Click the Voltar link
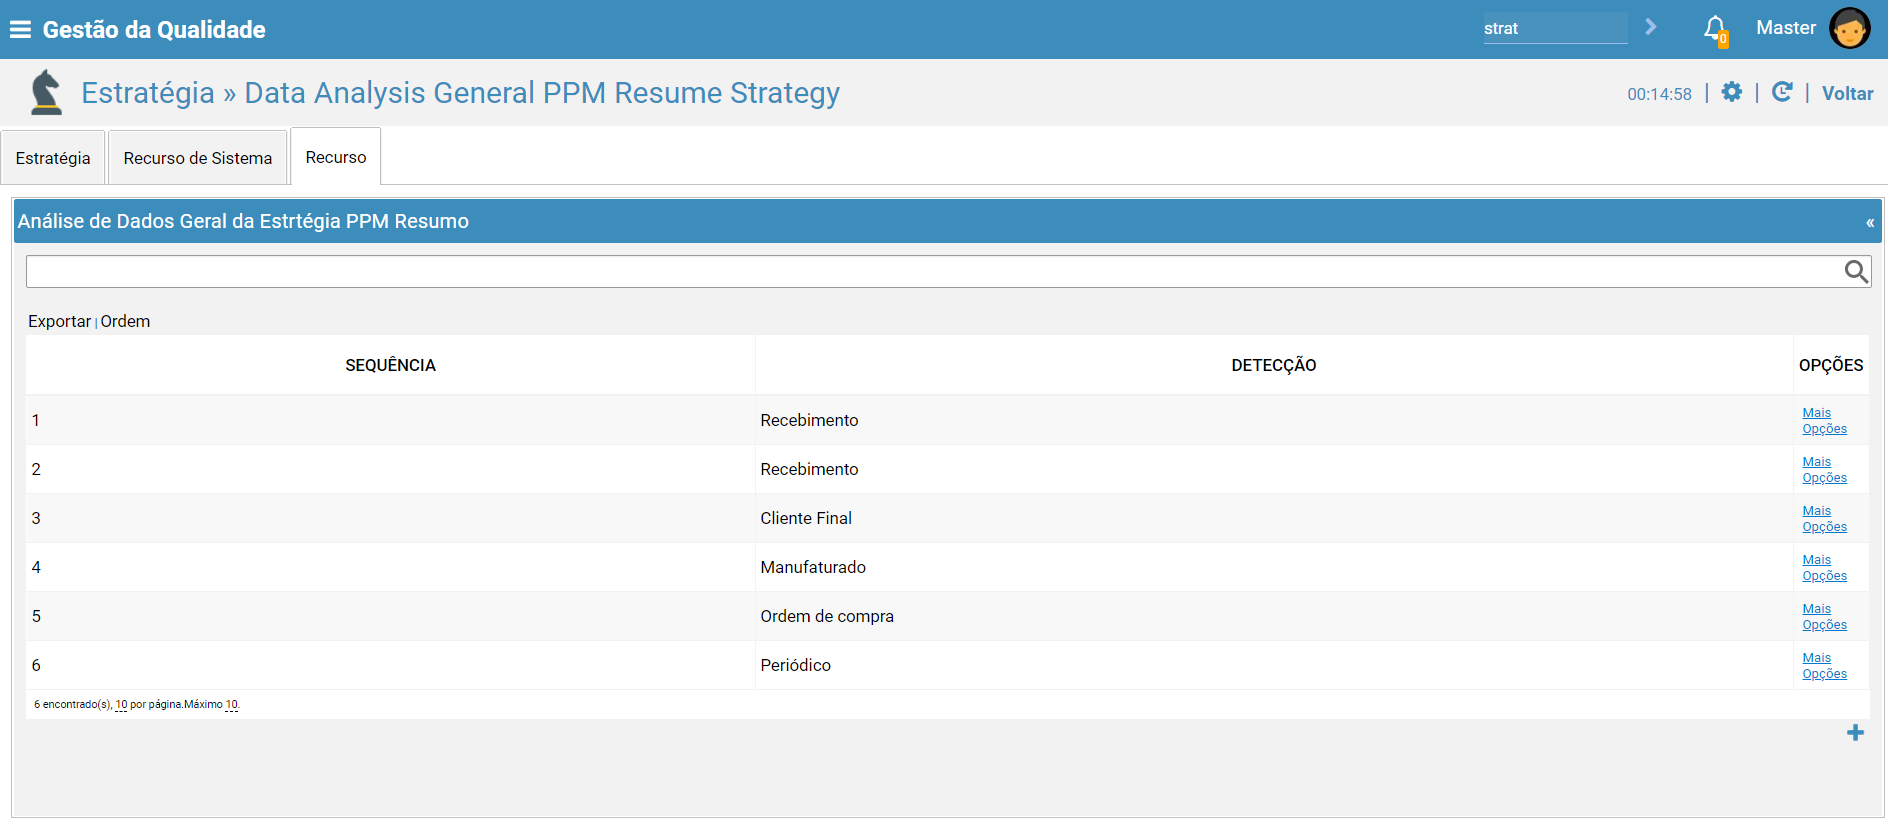The width and height of the screenshot is (1888, 819). (1847, 93)
